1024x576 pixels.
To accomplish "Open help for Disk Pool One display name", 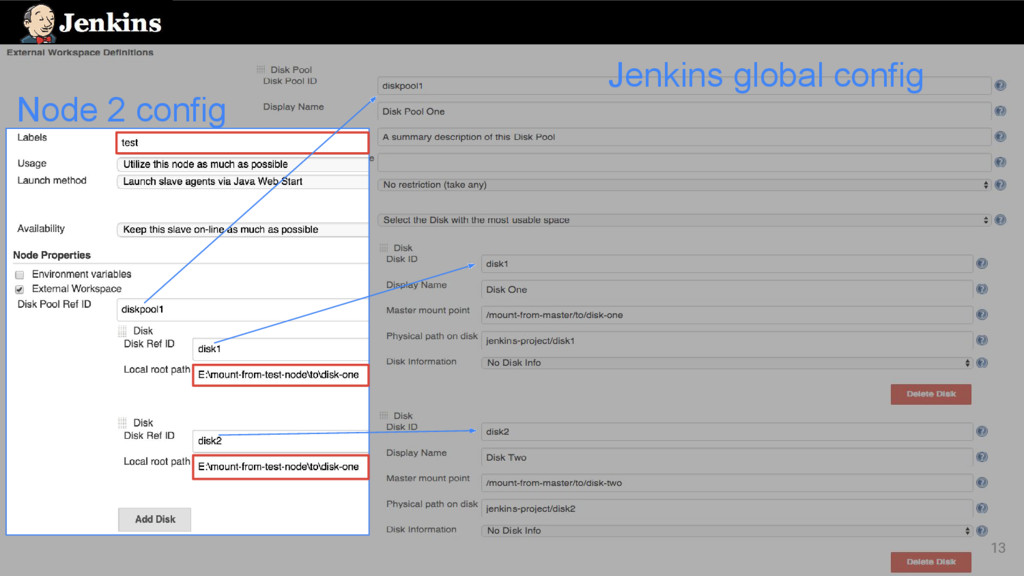I will click(x=1000, y=111).
